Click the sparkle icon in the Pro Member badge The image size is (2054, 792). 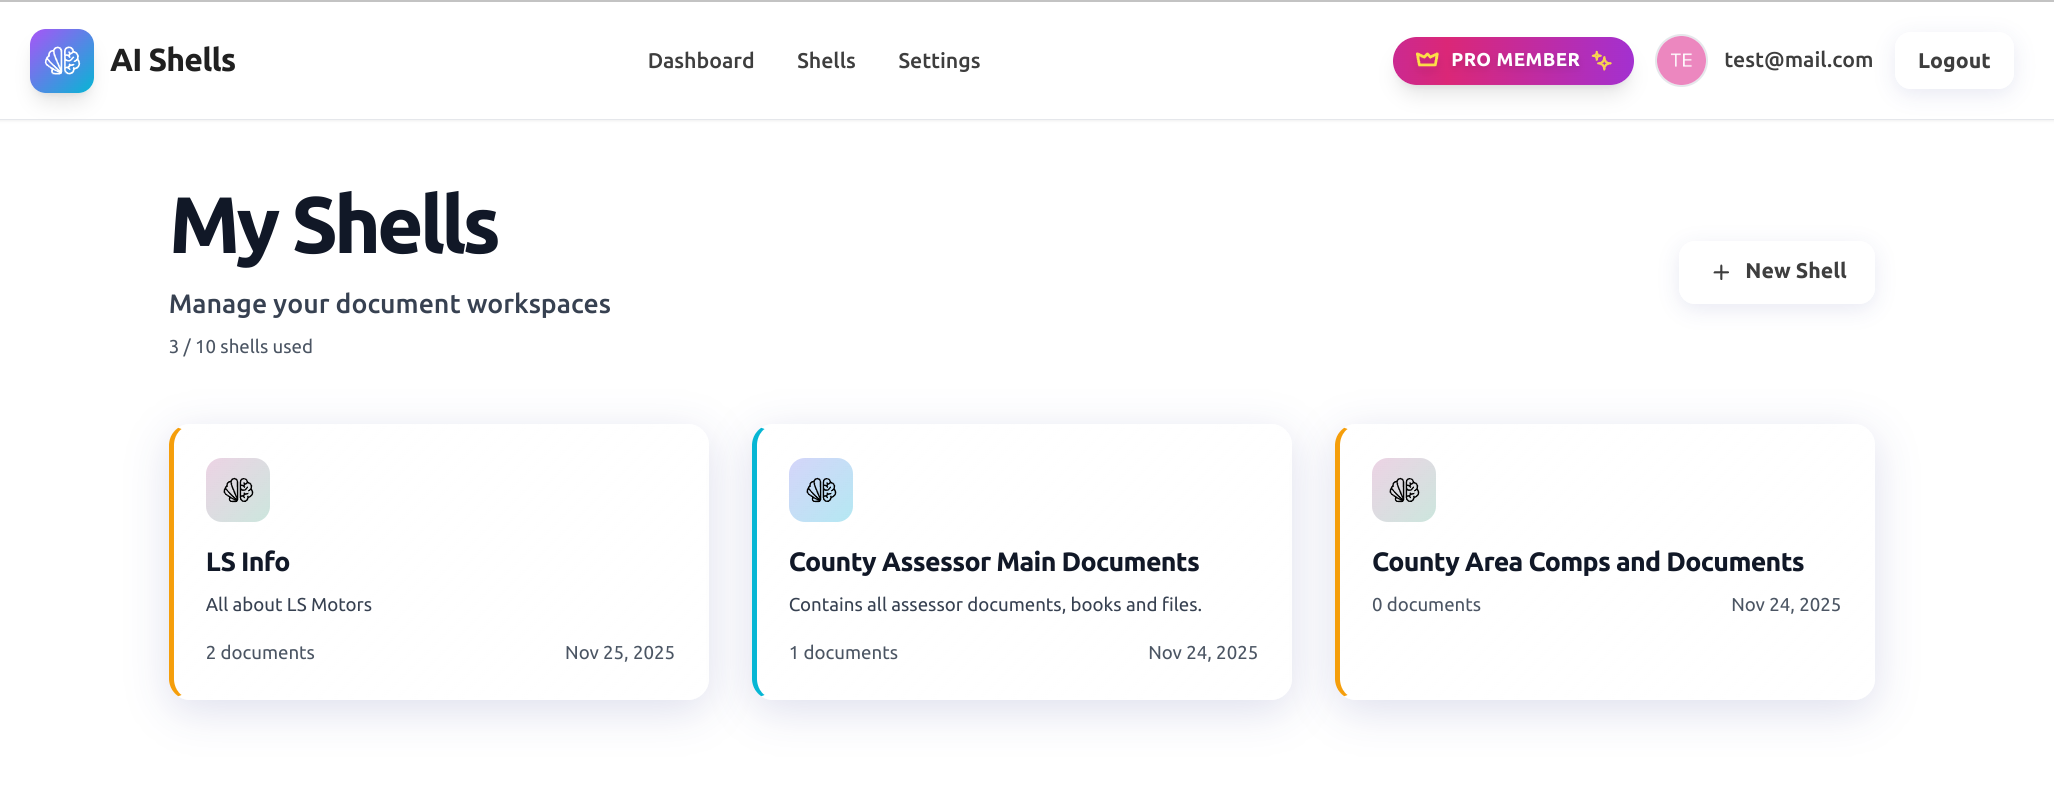(x=1602, y=61)
